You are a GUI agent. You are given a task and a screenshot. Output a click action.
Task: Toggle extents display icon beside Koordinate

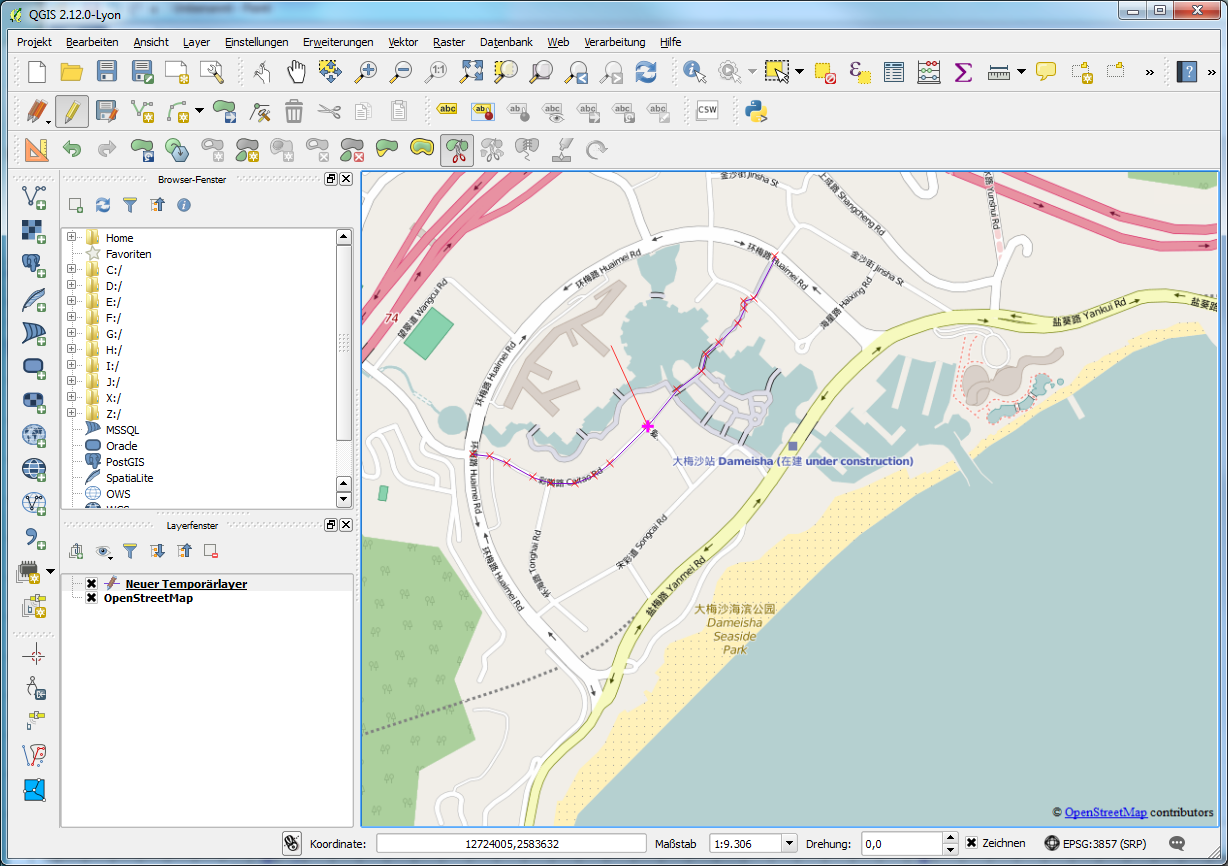(x=293, y=843)
